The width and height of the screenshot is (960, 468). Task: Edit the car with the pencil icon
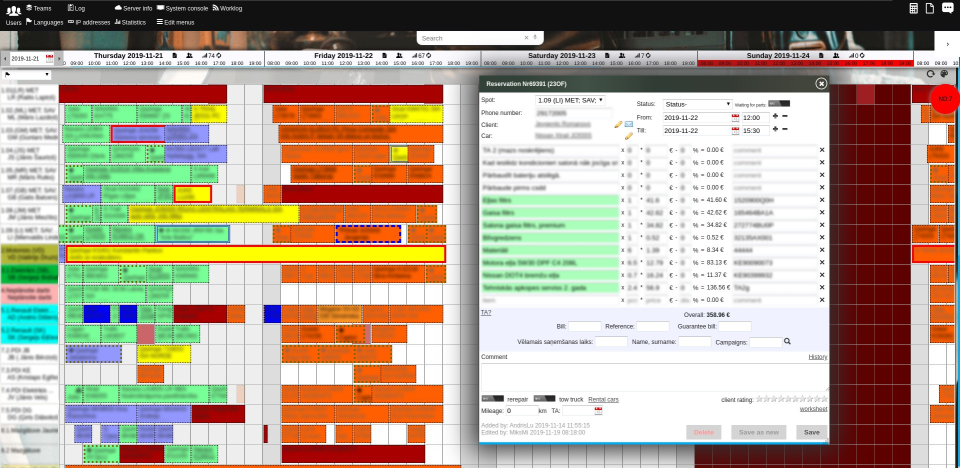pos(628,136)
